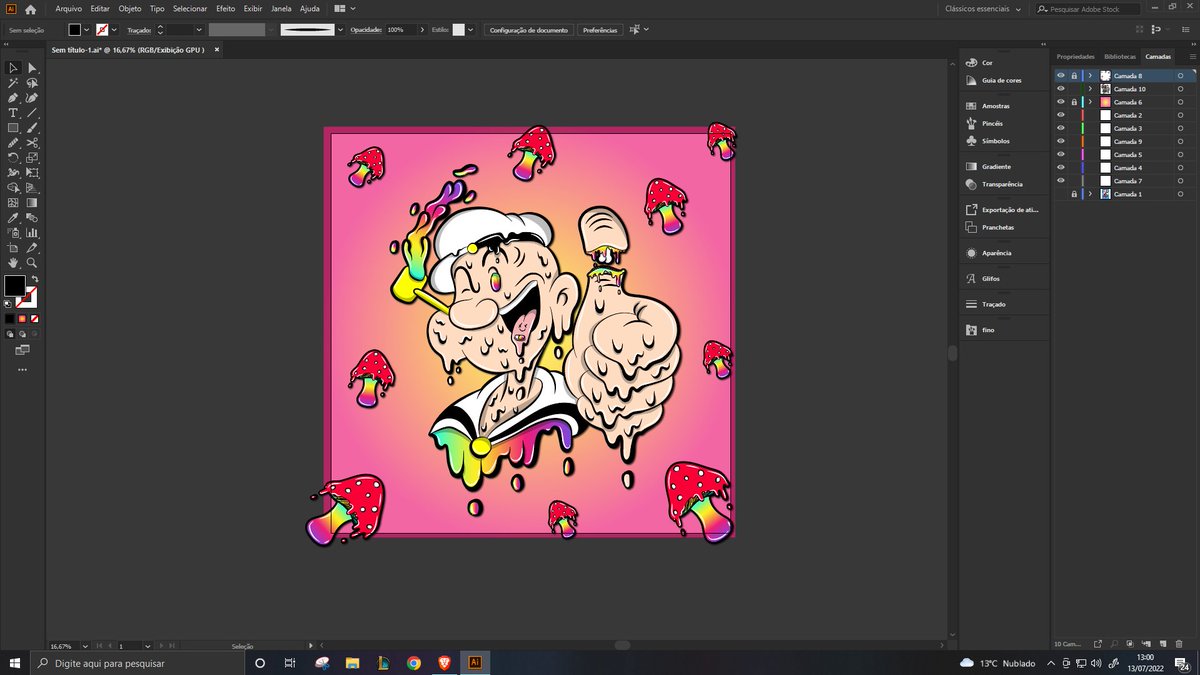Hide layer Camada 3
Image resolution: width=1200 pixels, height=675 pixels.
click(1061, 128)
